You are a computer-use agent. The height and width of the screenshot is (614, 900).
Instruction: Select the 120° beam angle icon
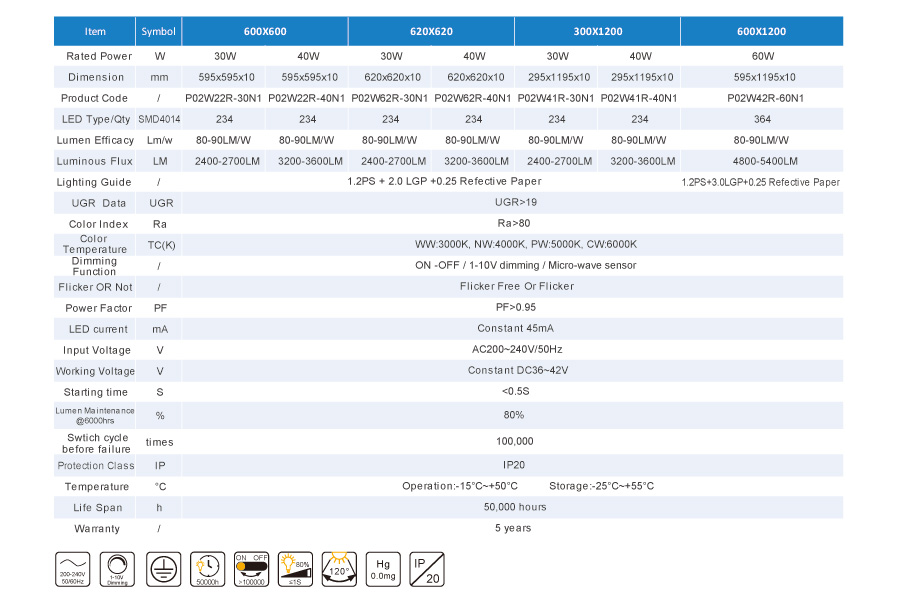pos(338,570)
